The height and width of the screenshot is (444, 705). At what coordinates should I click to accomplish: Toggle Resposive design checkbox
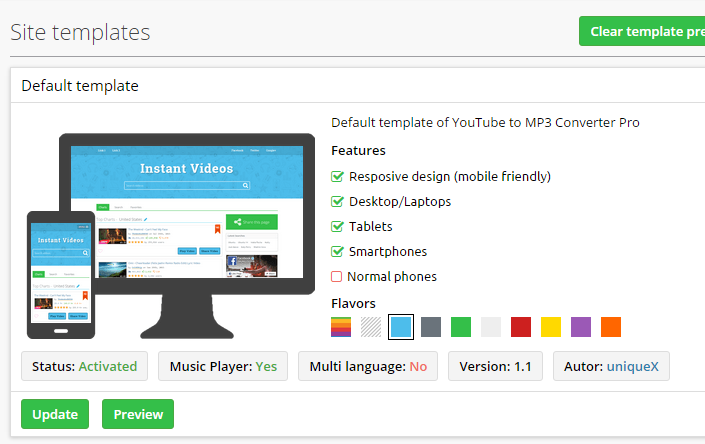(337, 176)
